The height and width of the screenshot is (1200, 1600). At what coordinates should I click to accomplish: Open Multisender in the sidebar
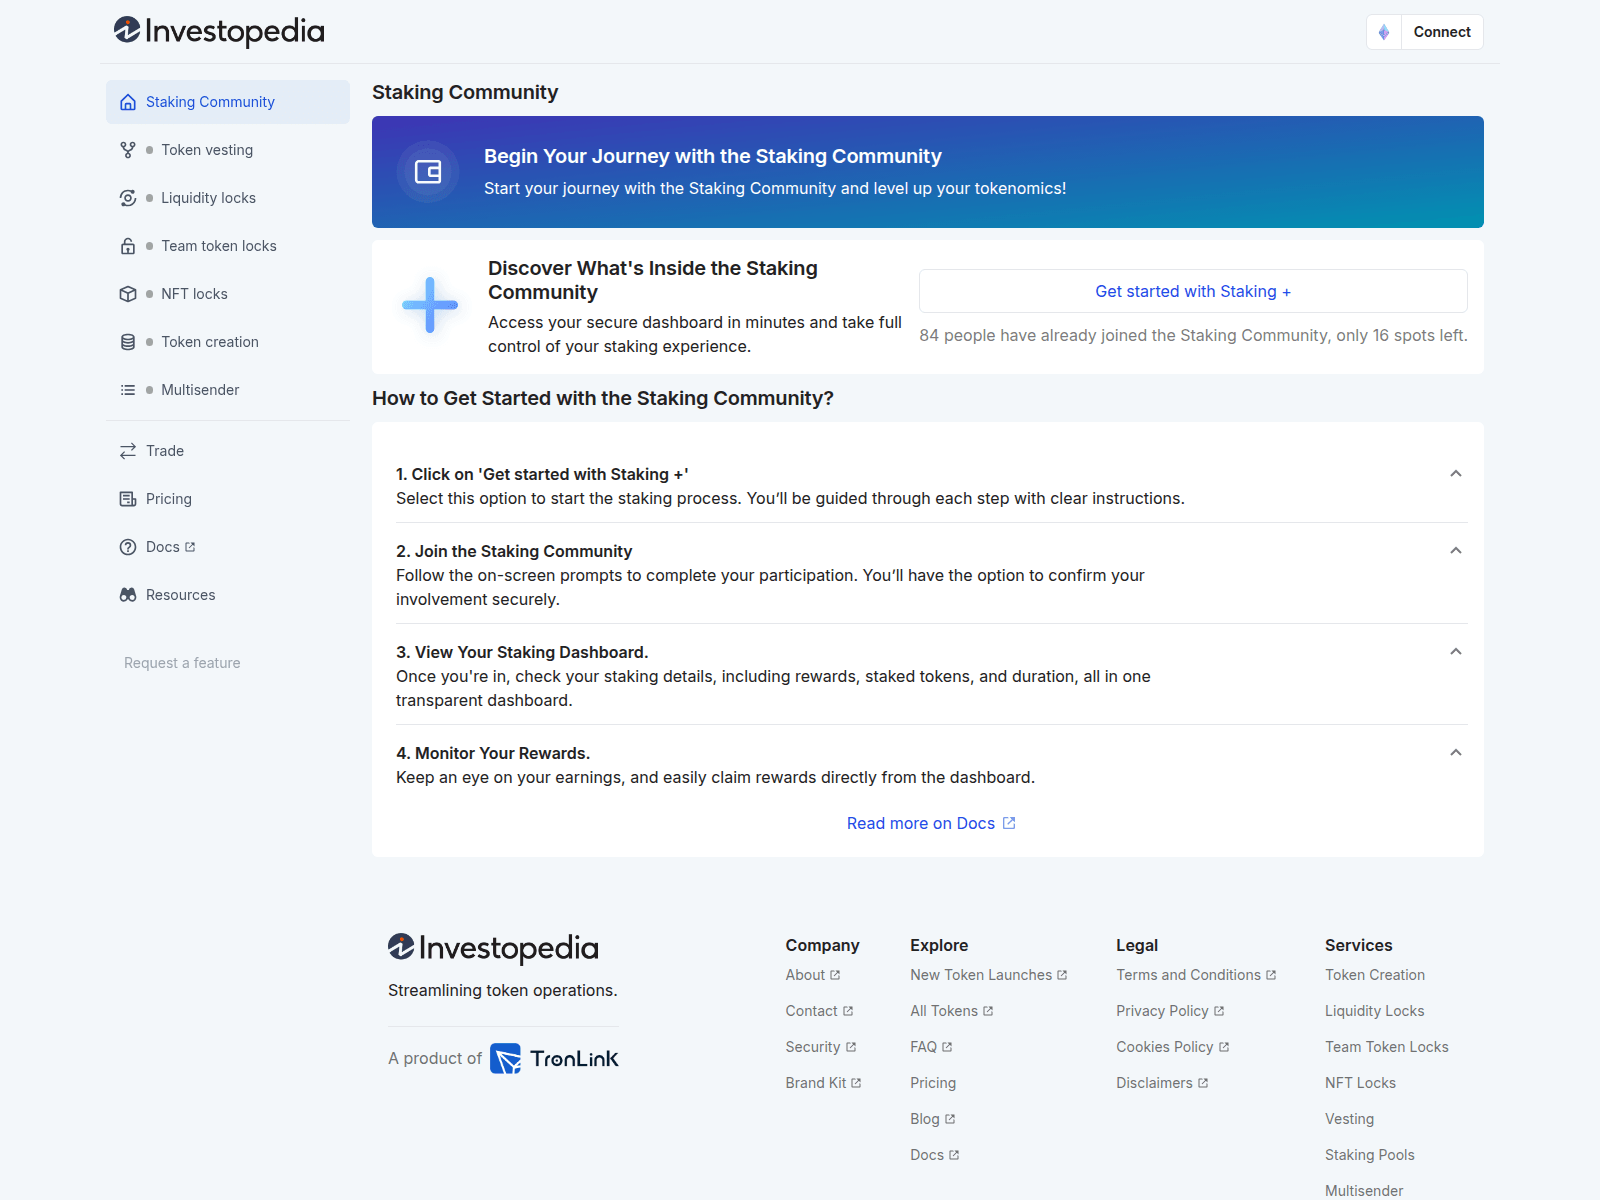tap(228, 390)
